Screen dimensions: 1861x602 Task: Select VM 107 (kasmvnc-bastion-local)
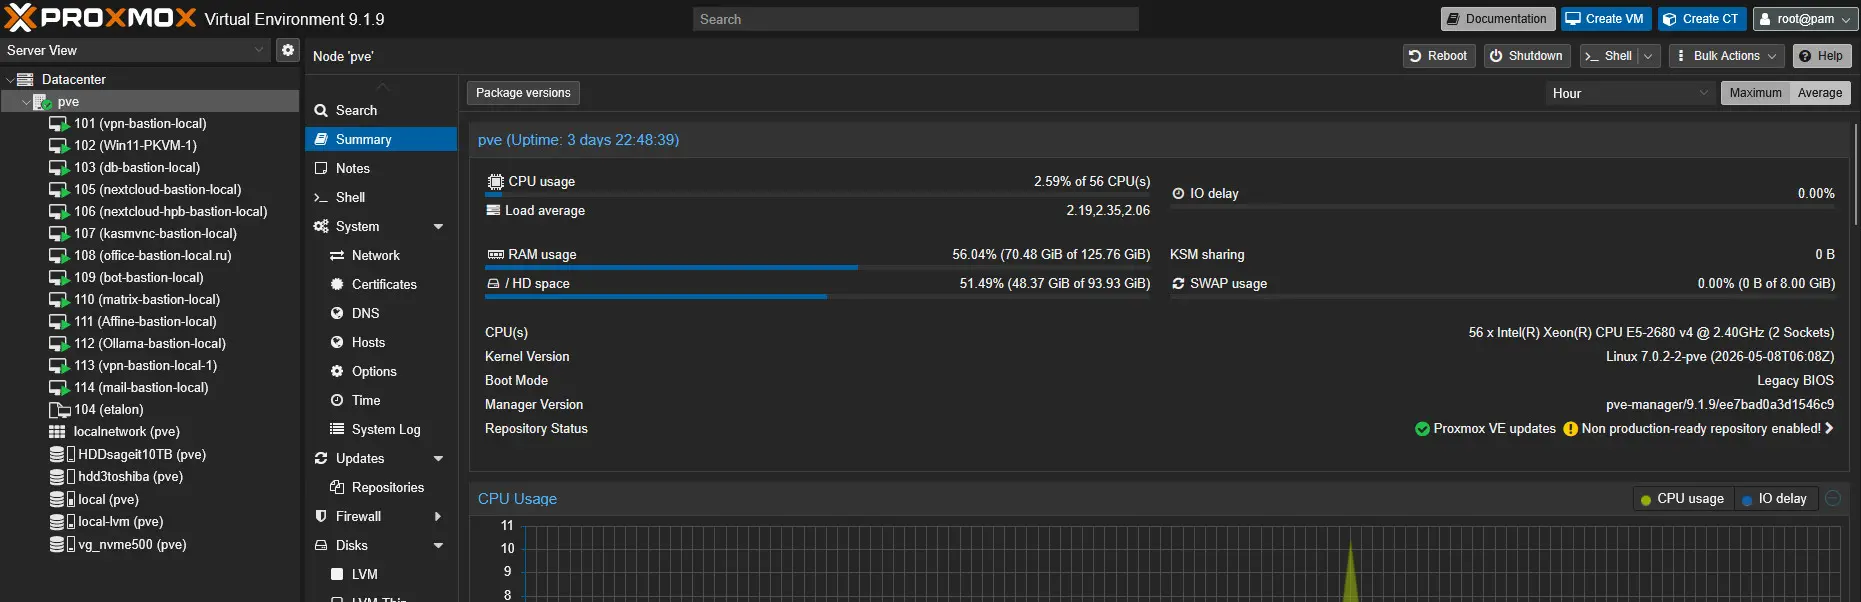click(x=155, y=233)
